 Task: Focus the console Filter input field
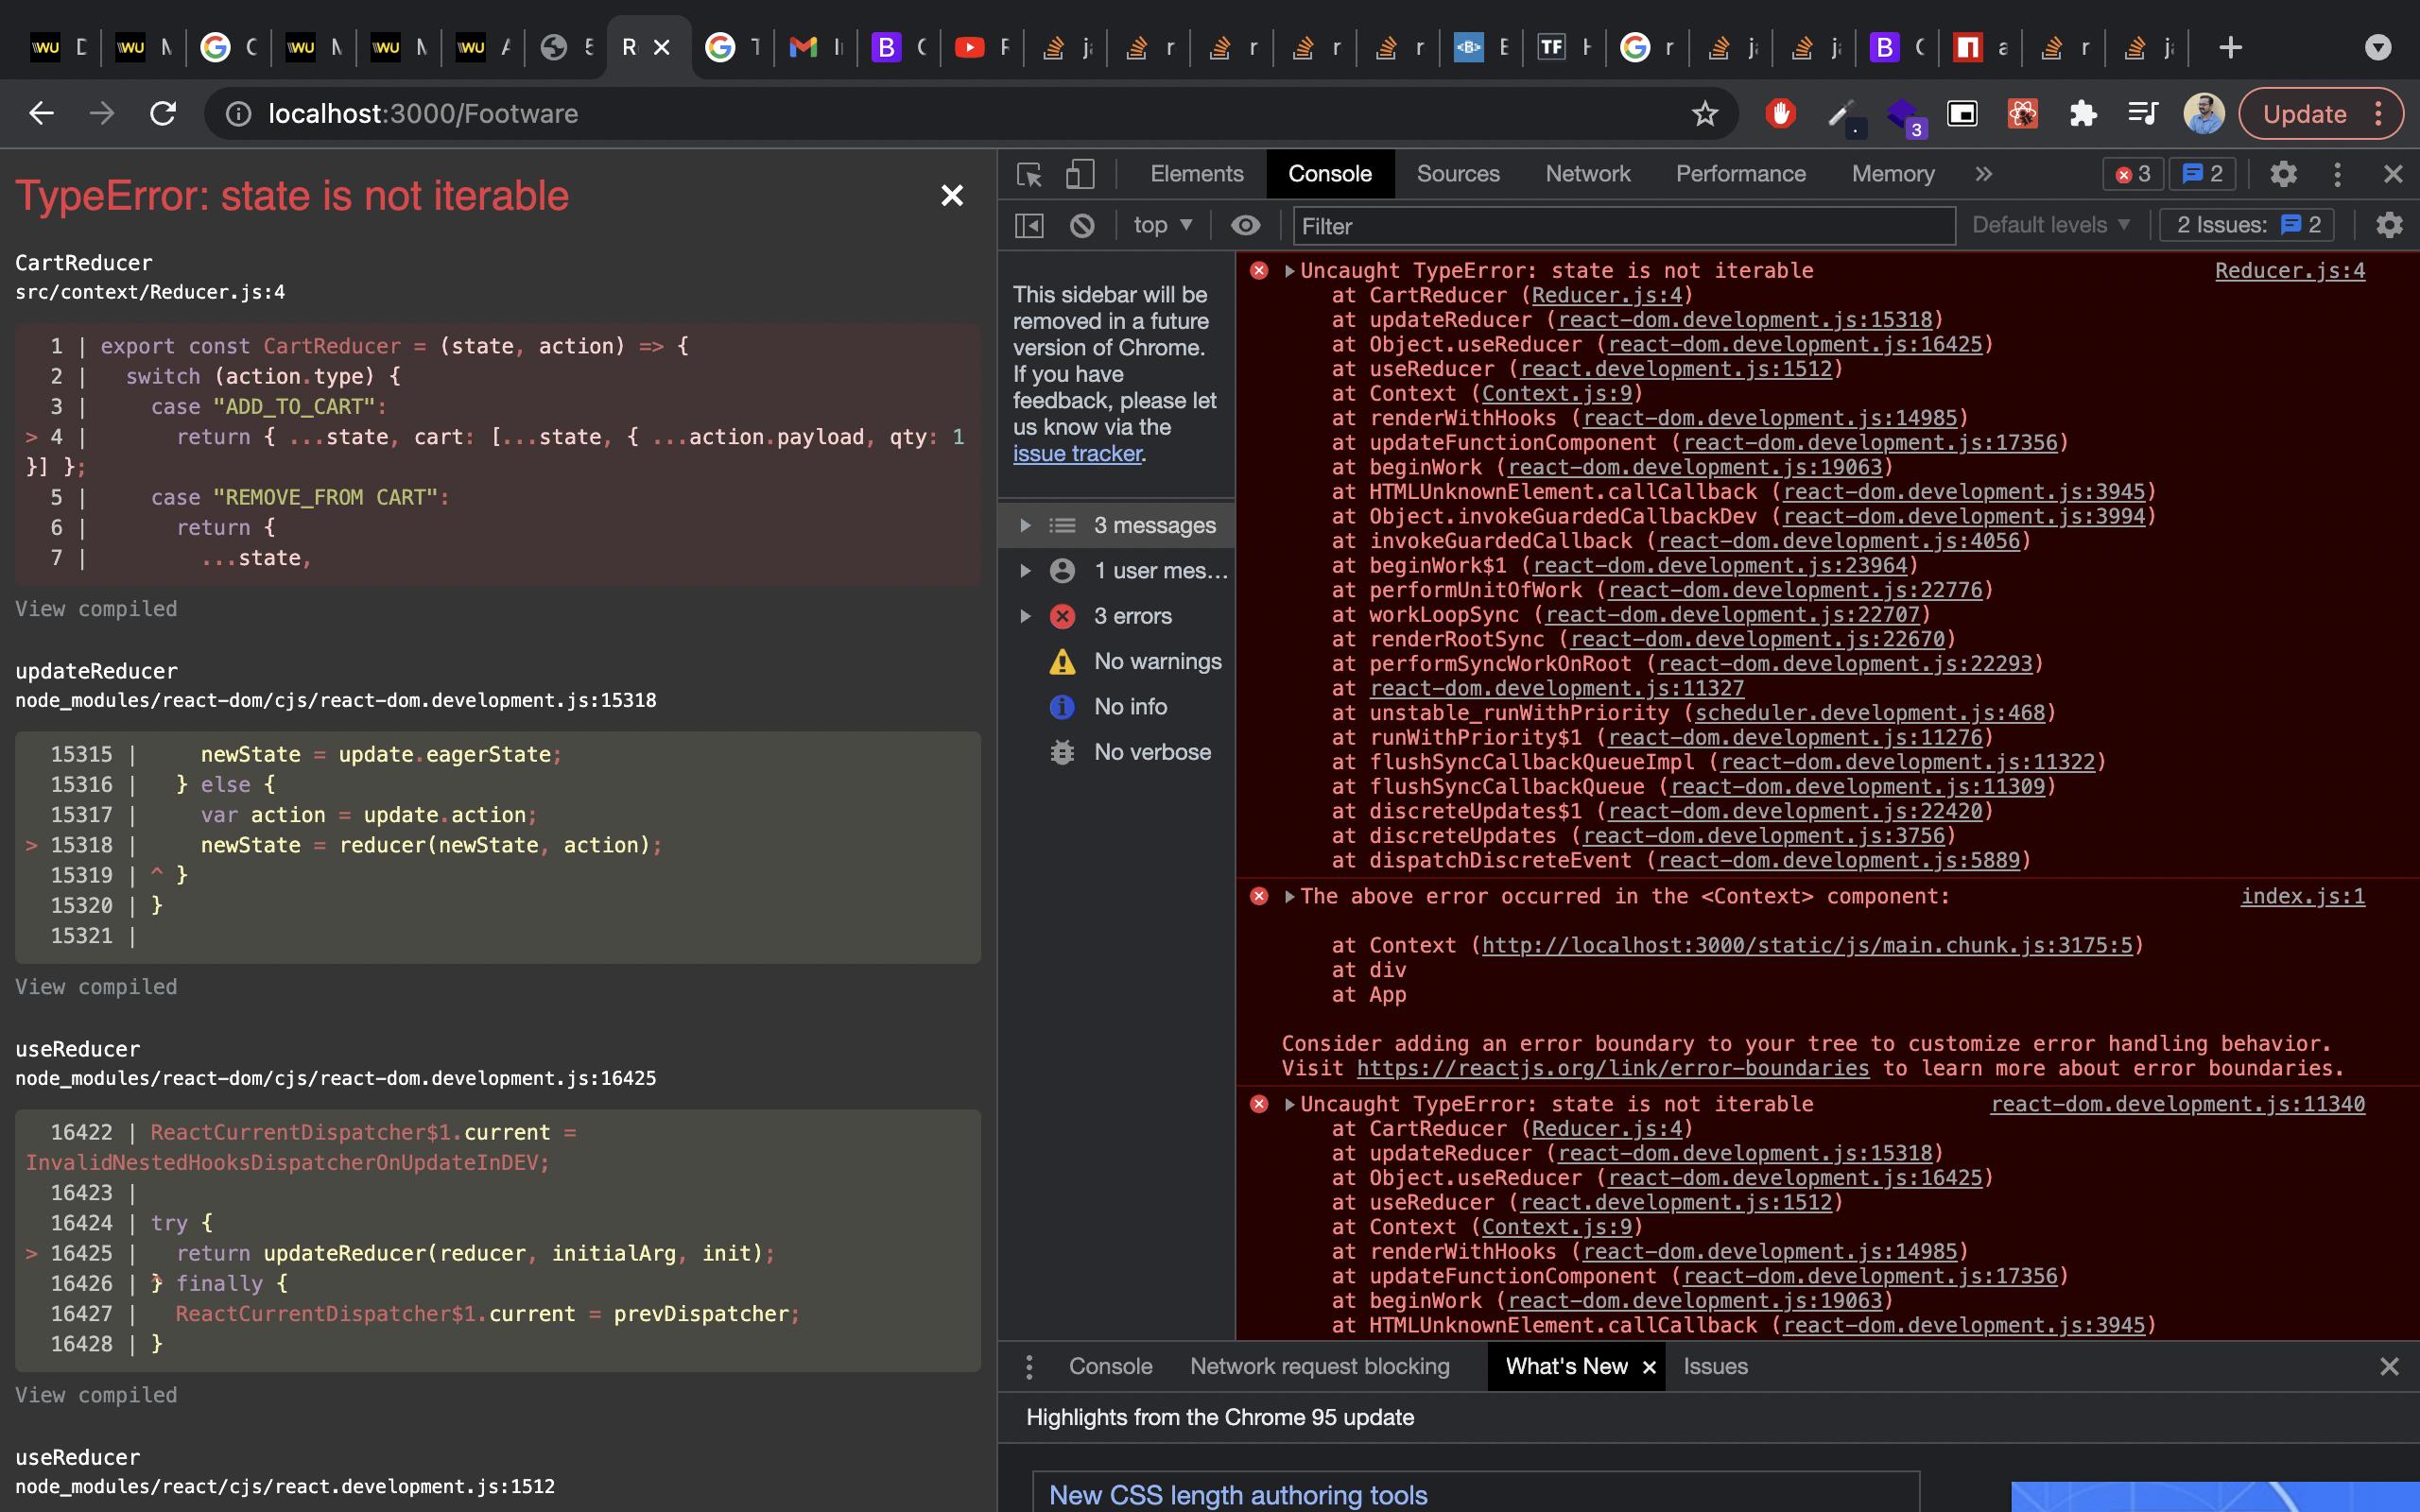click(x=1622, y=226)
